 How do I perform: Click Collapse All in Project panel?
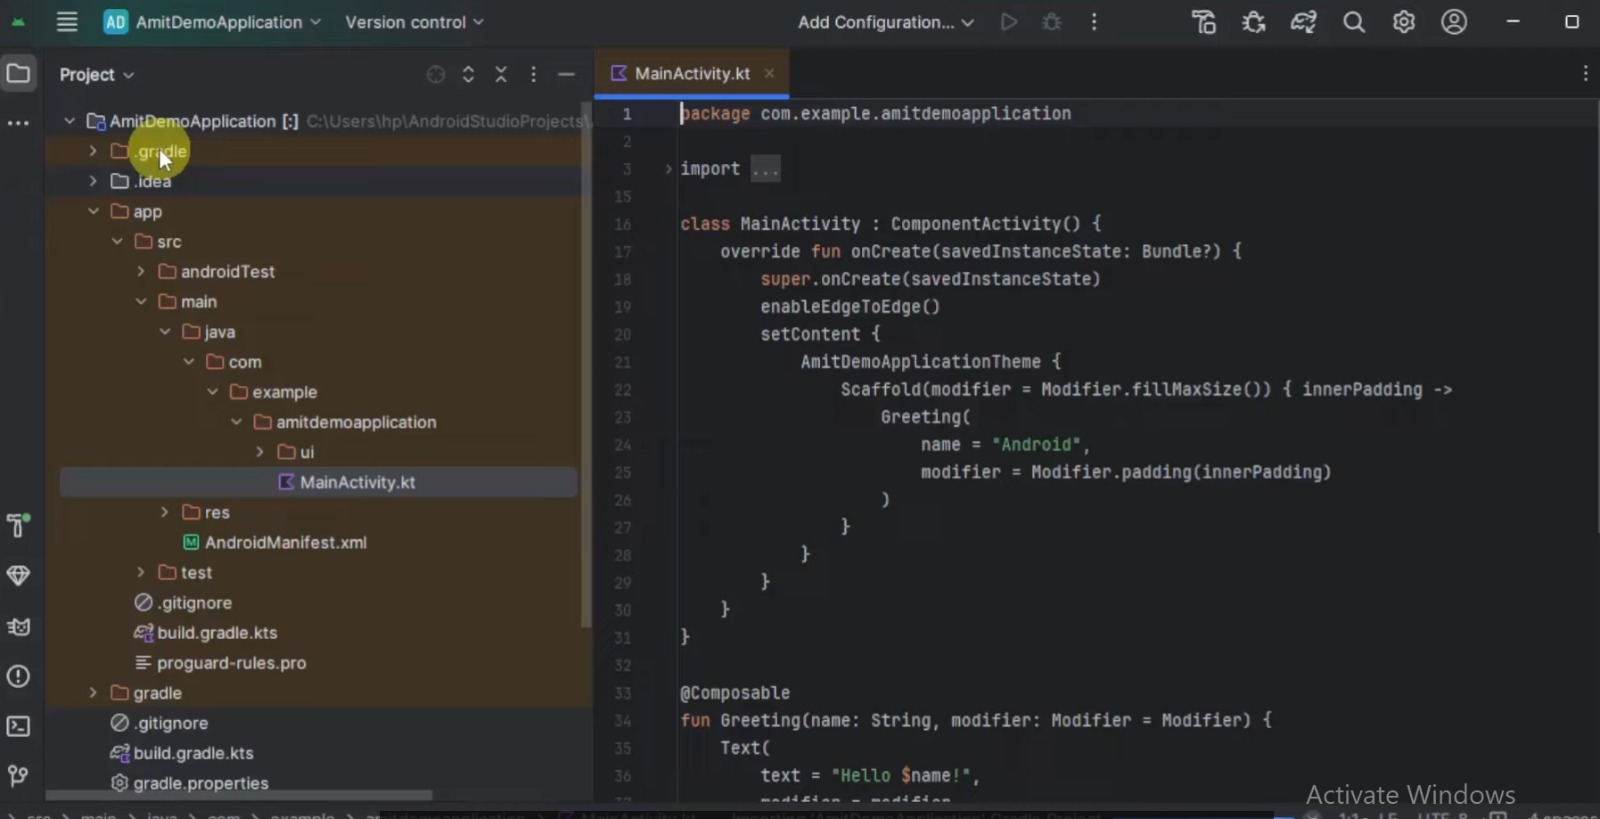tap(501, 74)
